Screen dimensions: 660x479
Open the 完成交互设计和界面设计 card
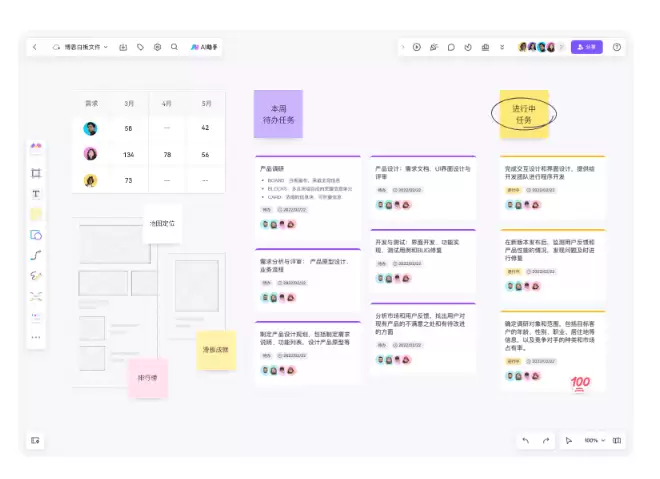pyautogui.click(x=553, y=188)
